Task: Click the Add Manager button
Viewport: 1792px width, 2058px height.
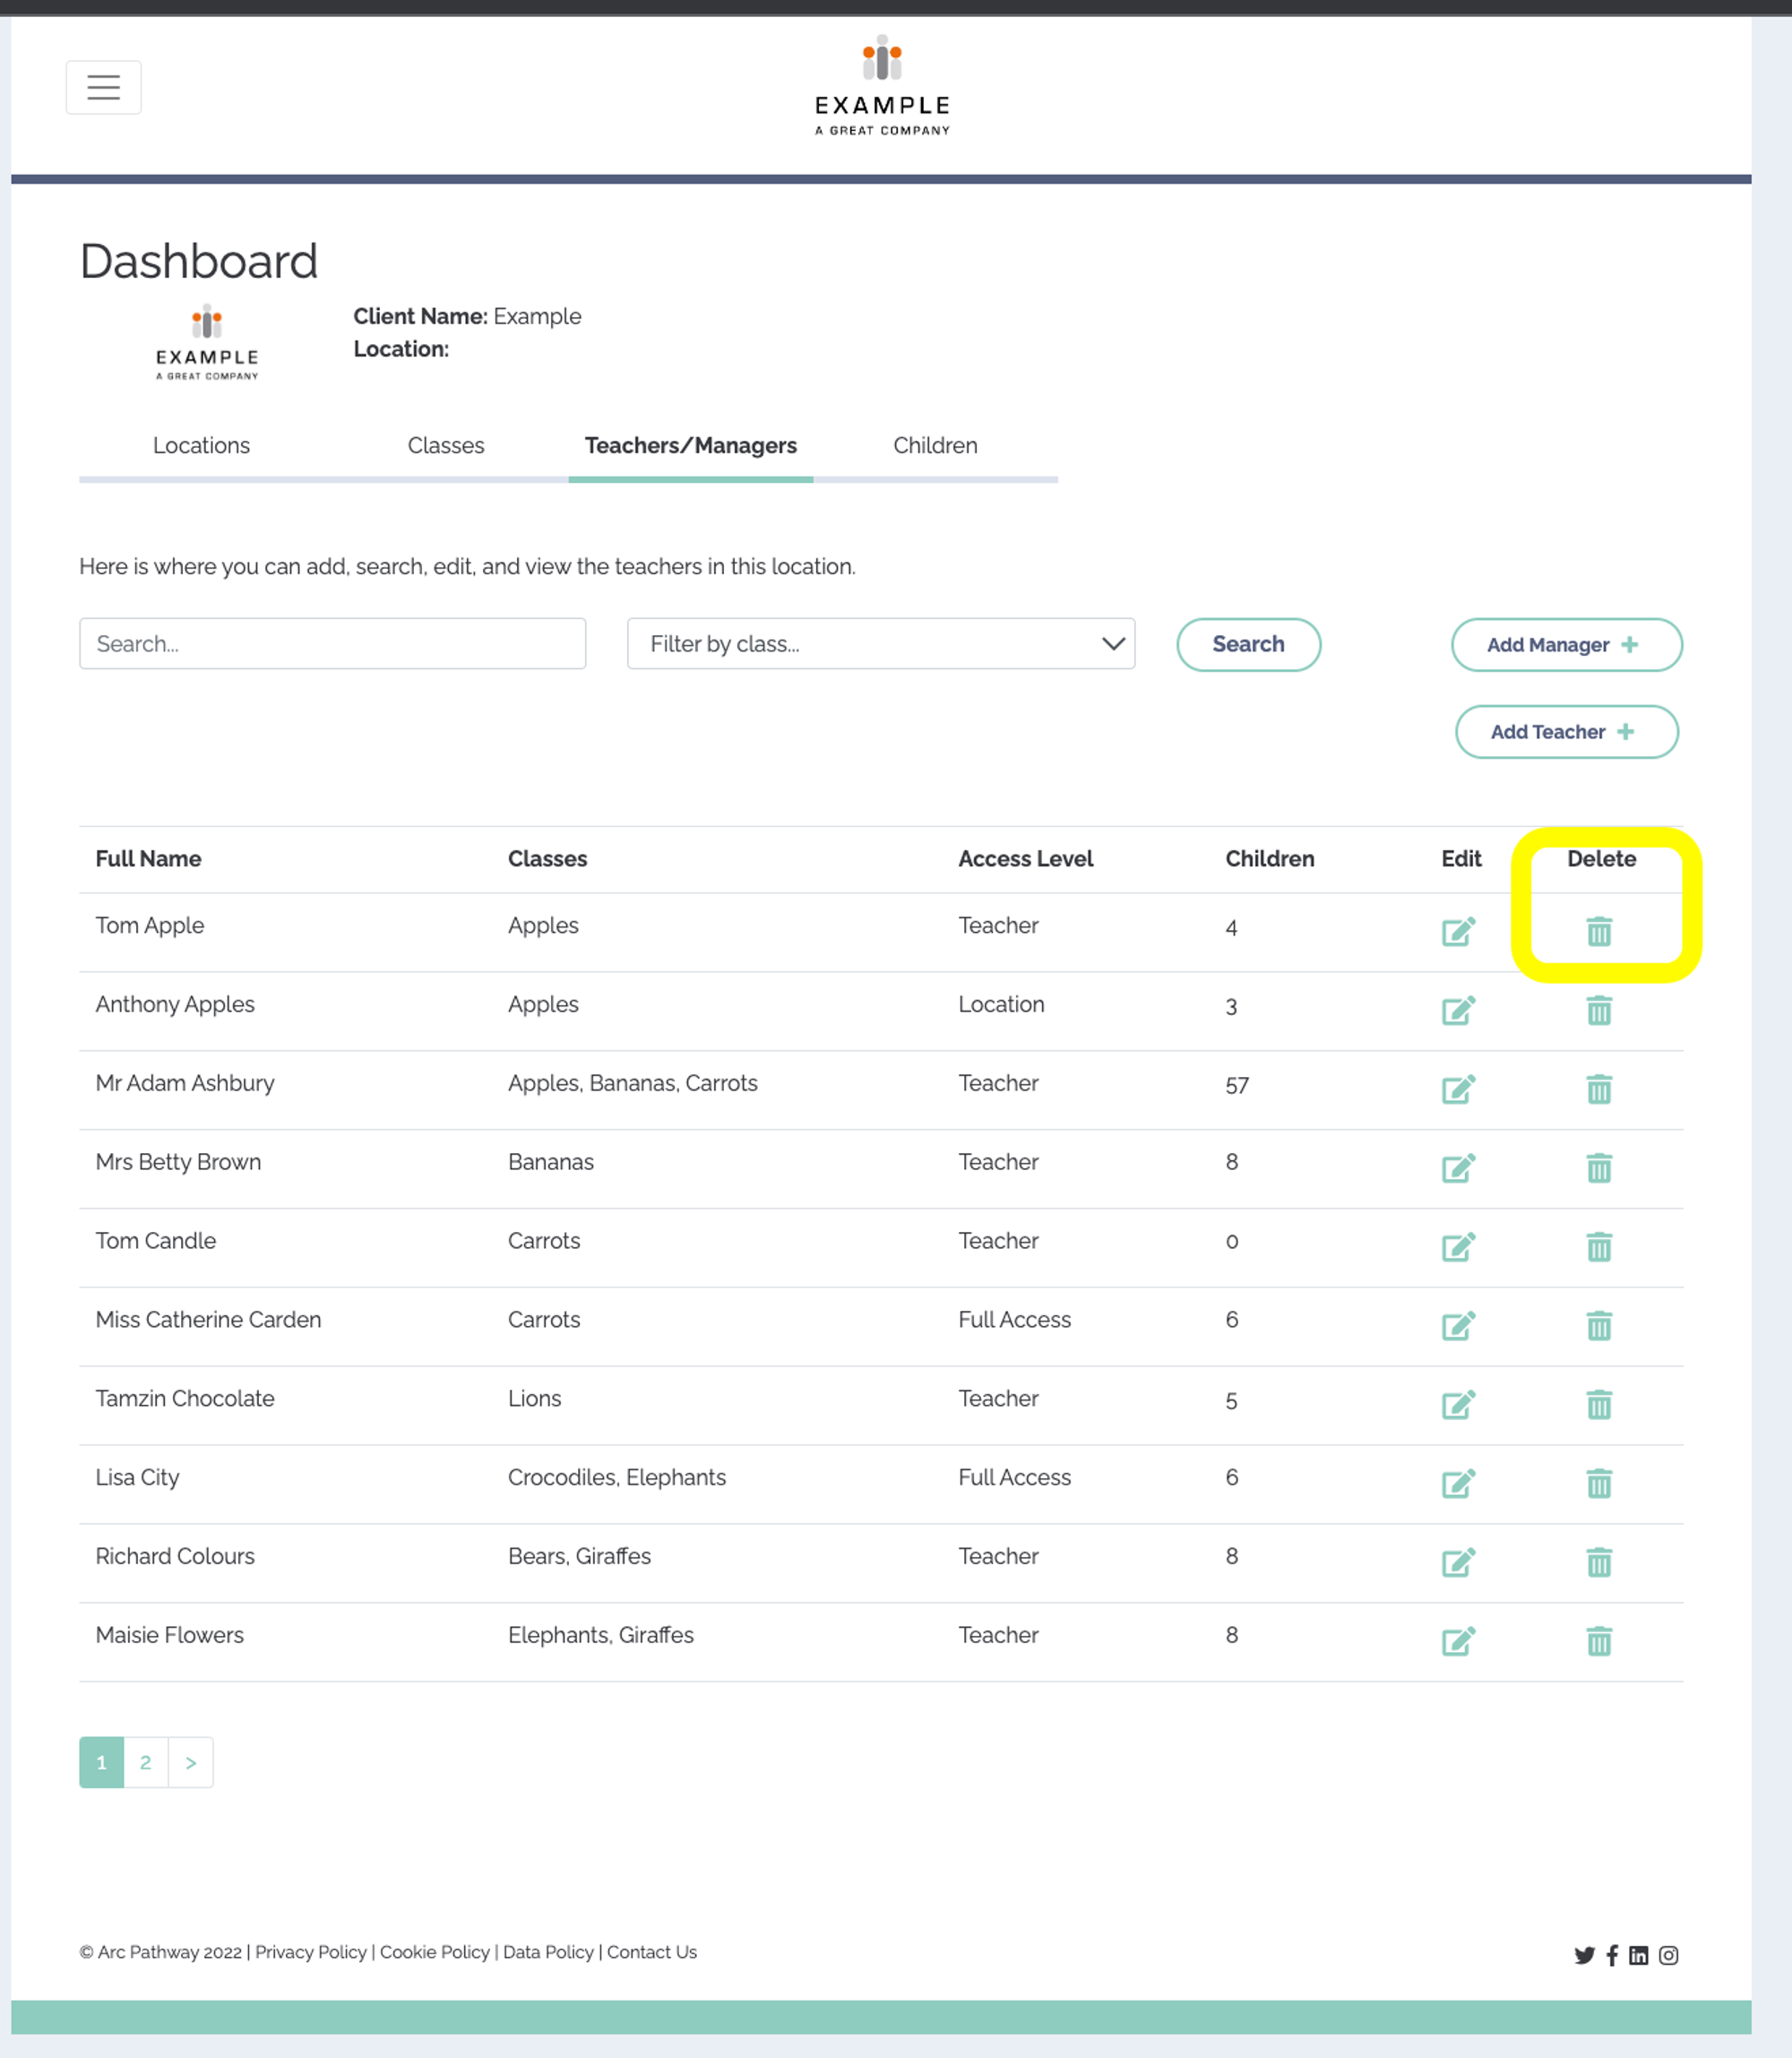Action: tap(1563, 644)
